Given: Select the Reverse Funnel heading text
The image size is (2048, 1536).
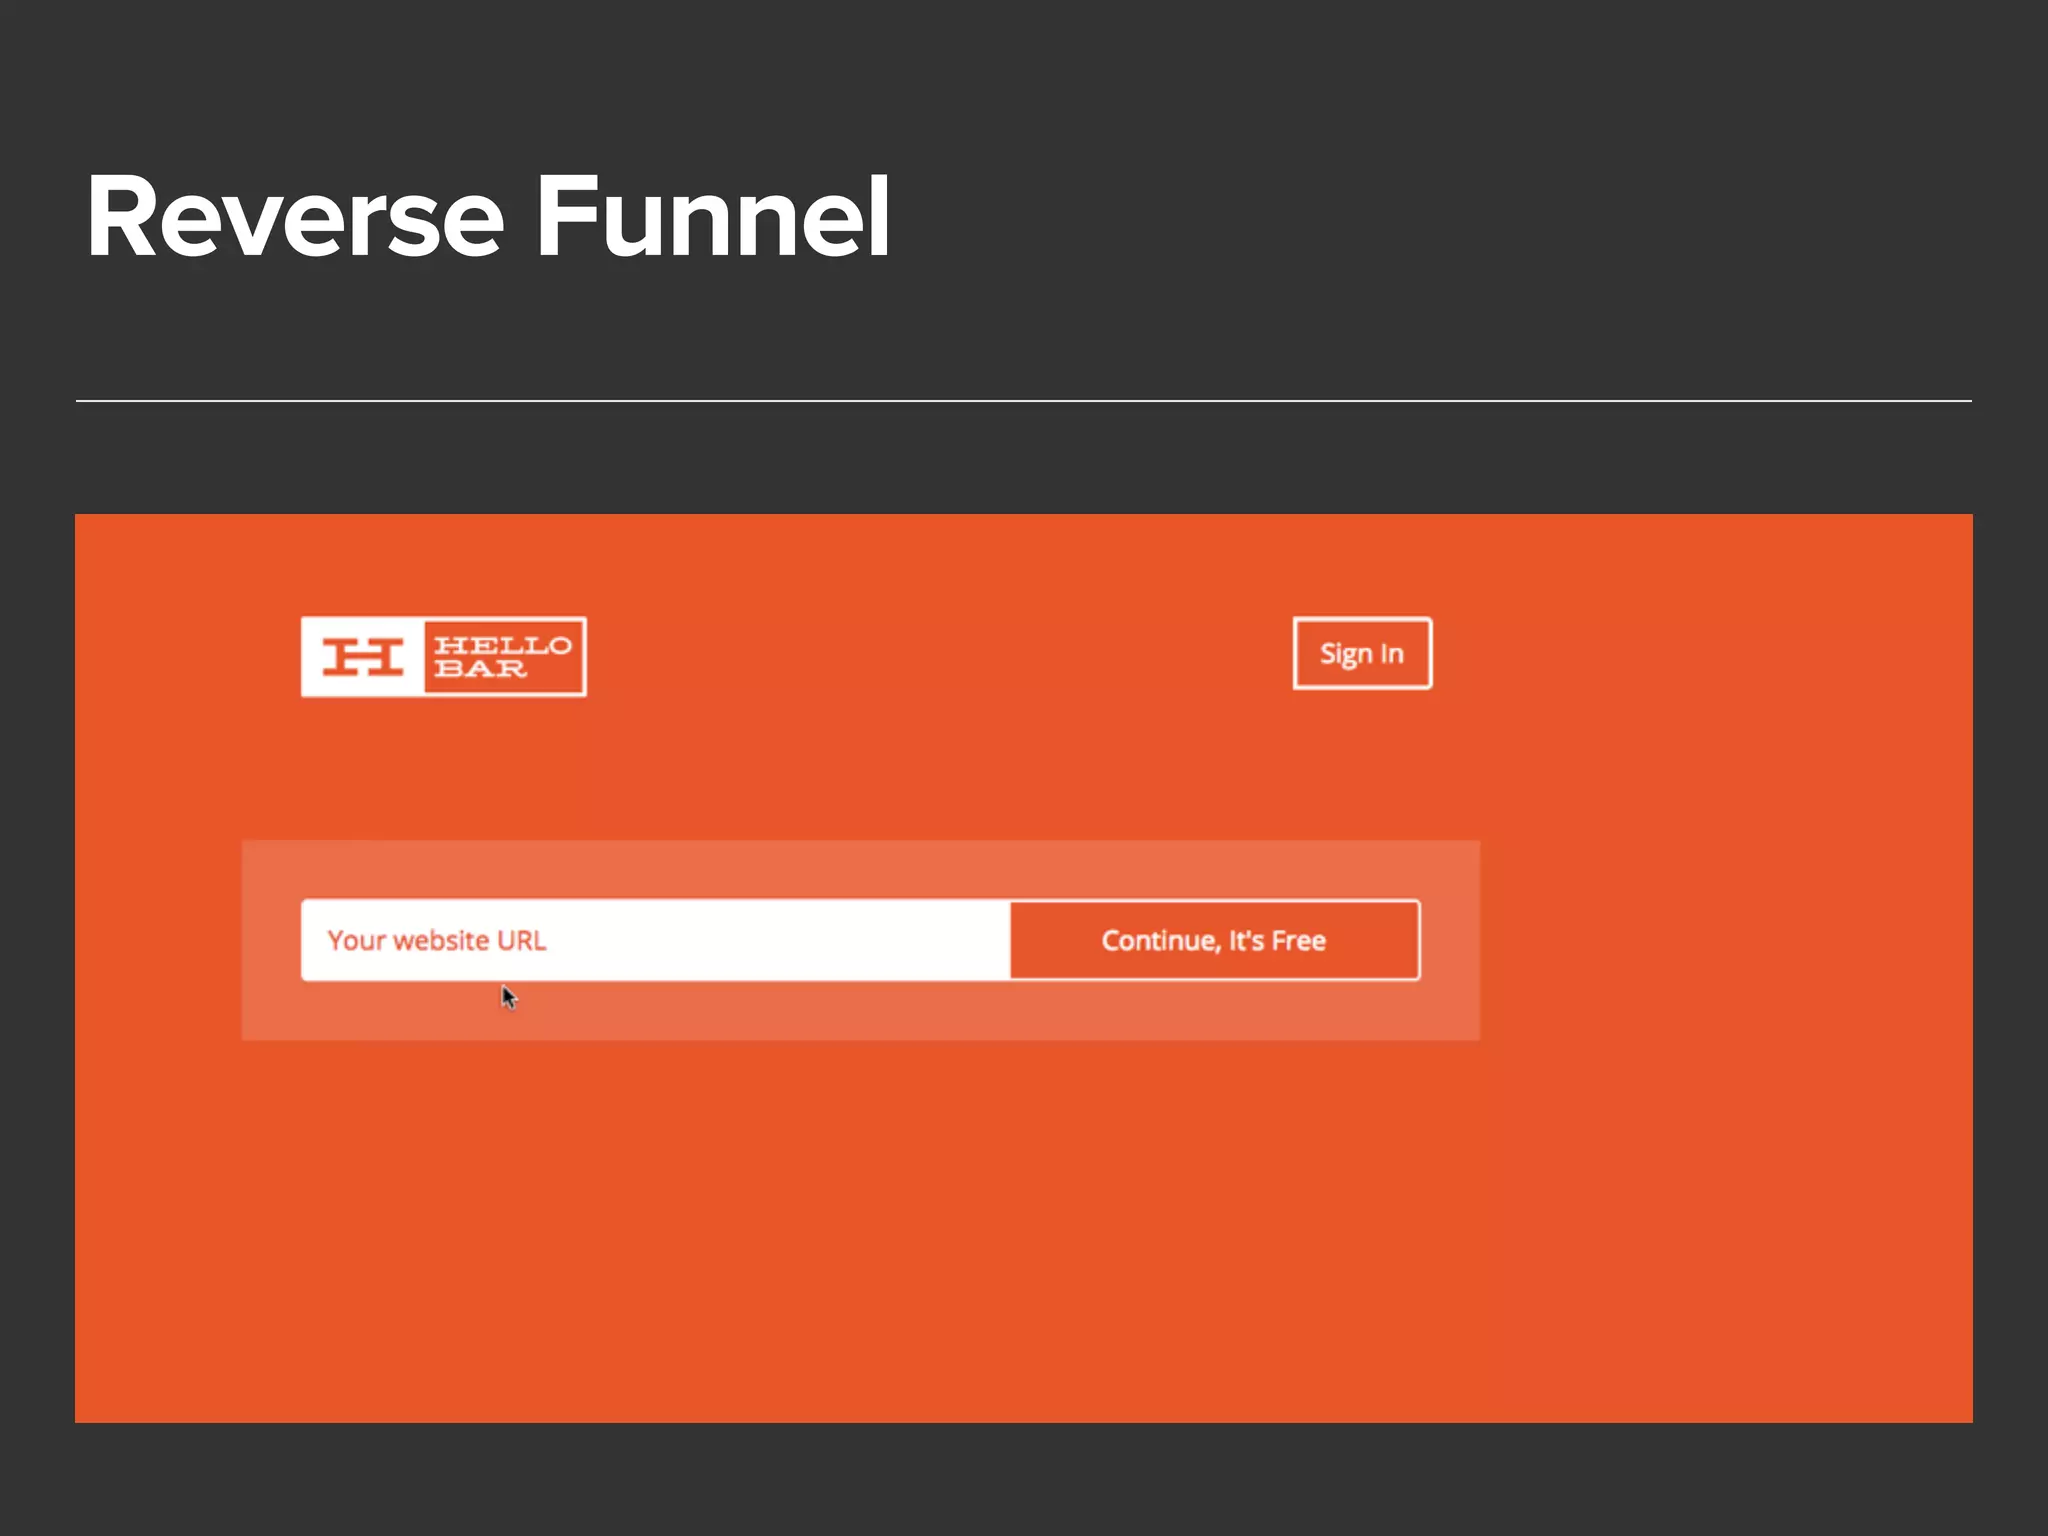Looking at the screenshot, I should pyautogui.click(x=488, y=216).
